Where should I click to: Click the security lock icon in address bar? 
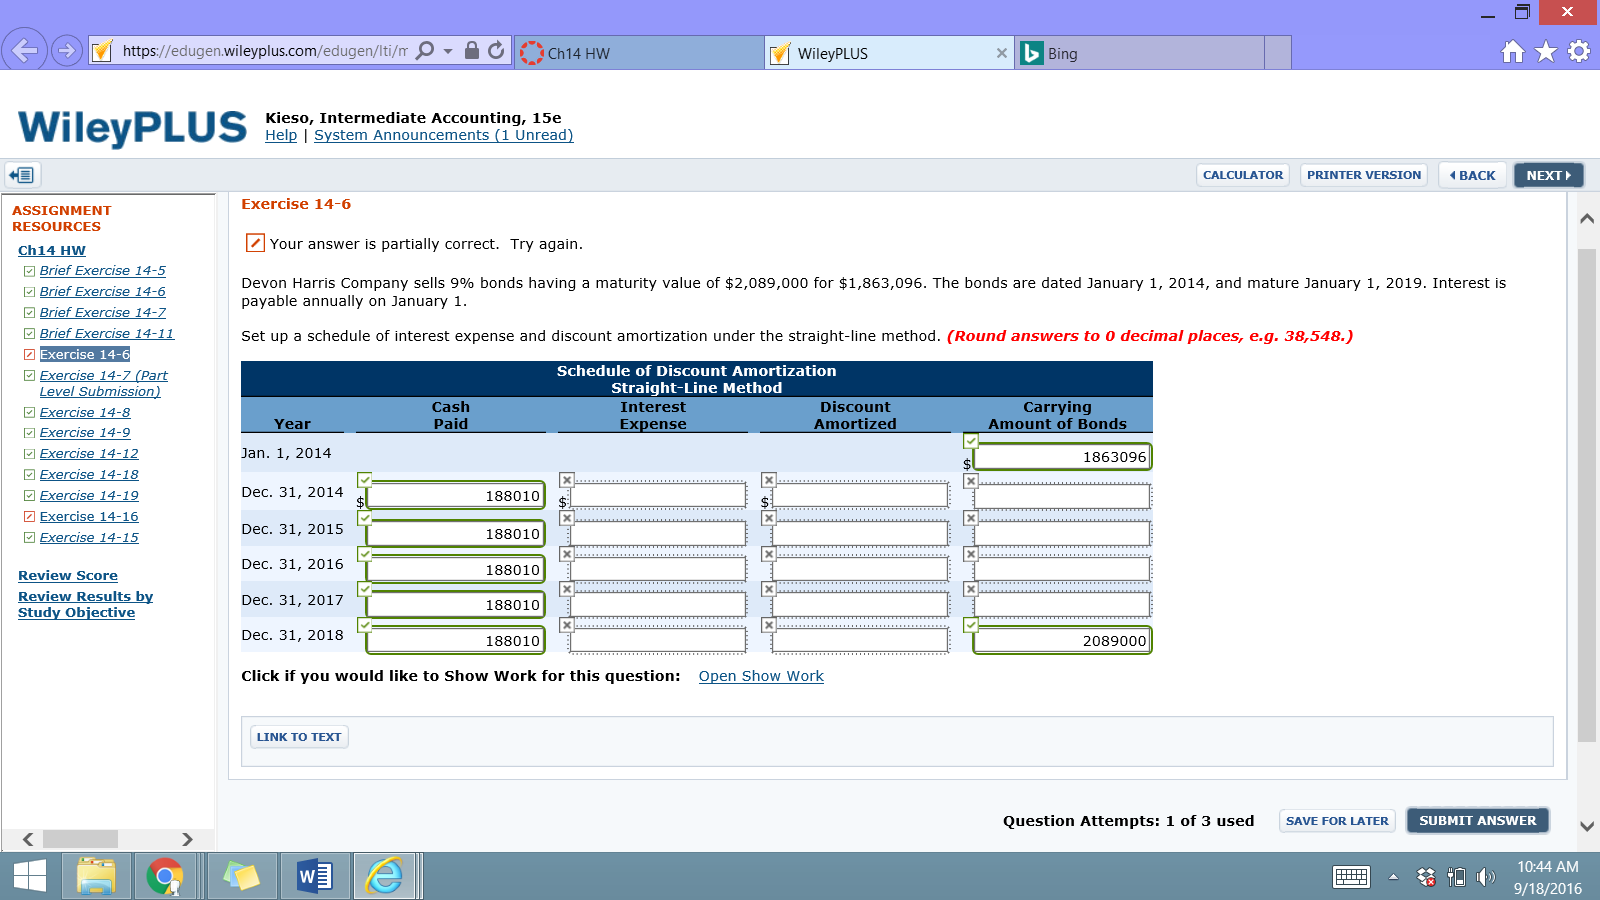coord(472,51)
